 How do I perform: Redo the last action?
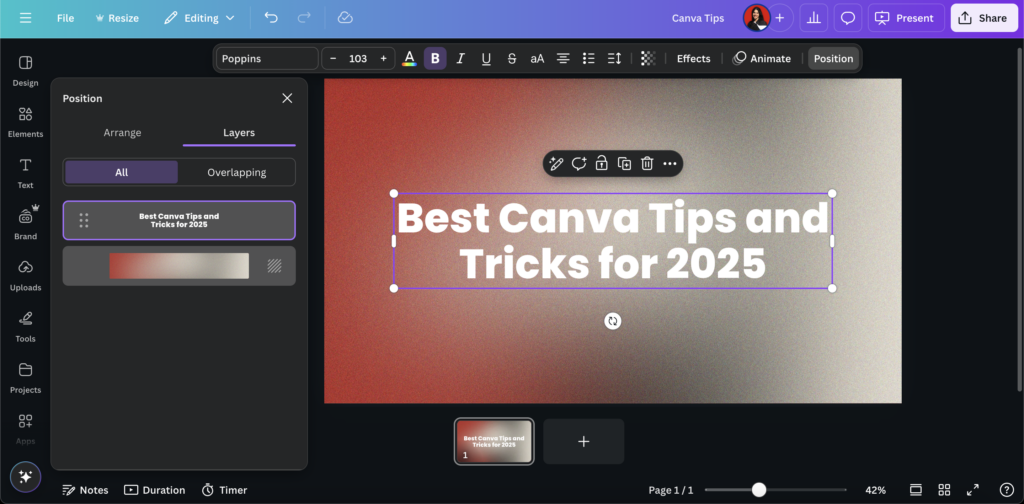304,18
